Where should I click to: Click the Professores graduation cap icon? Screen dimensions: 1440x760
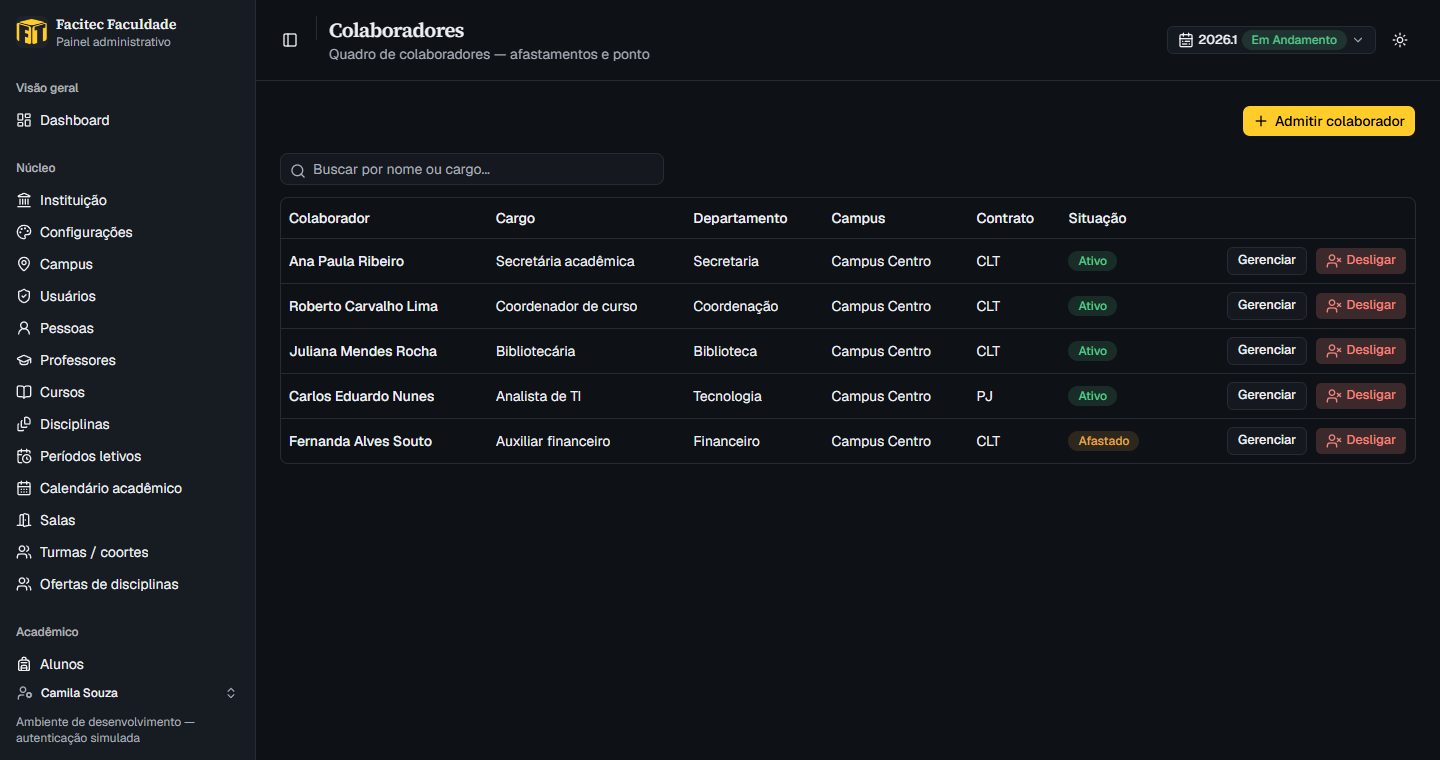[x=24, y=360]
